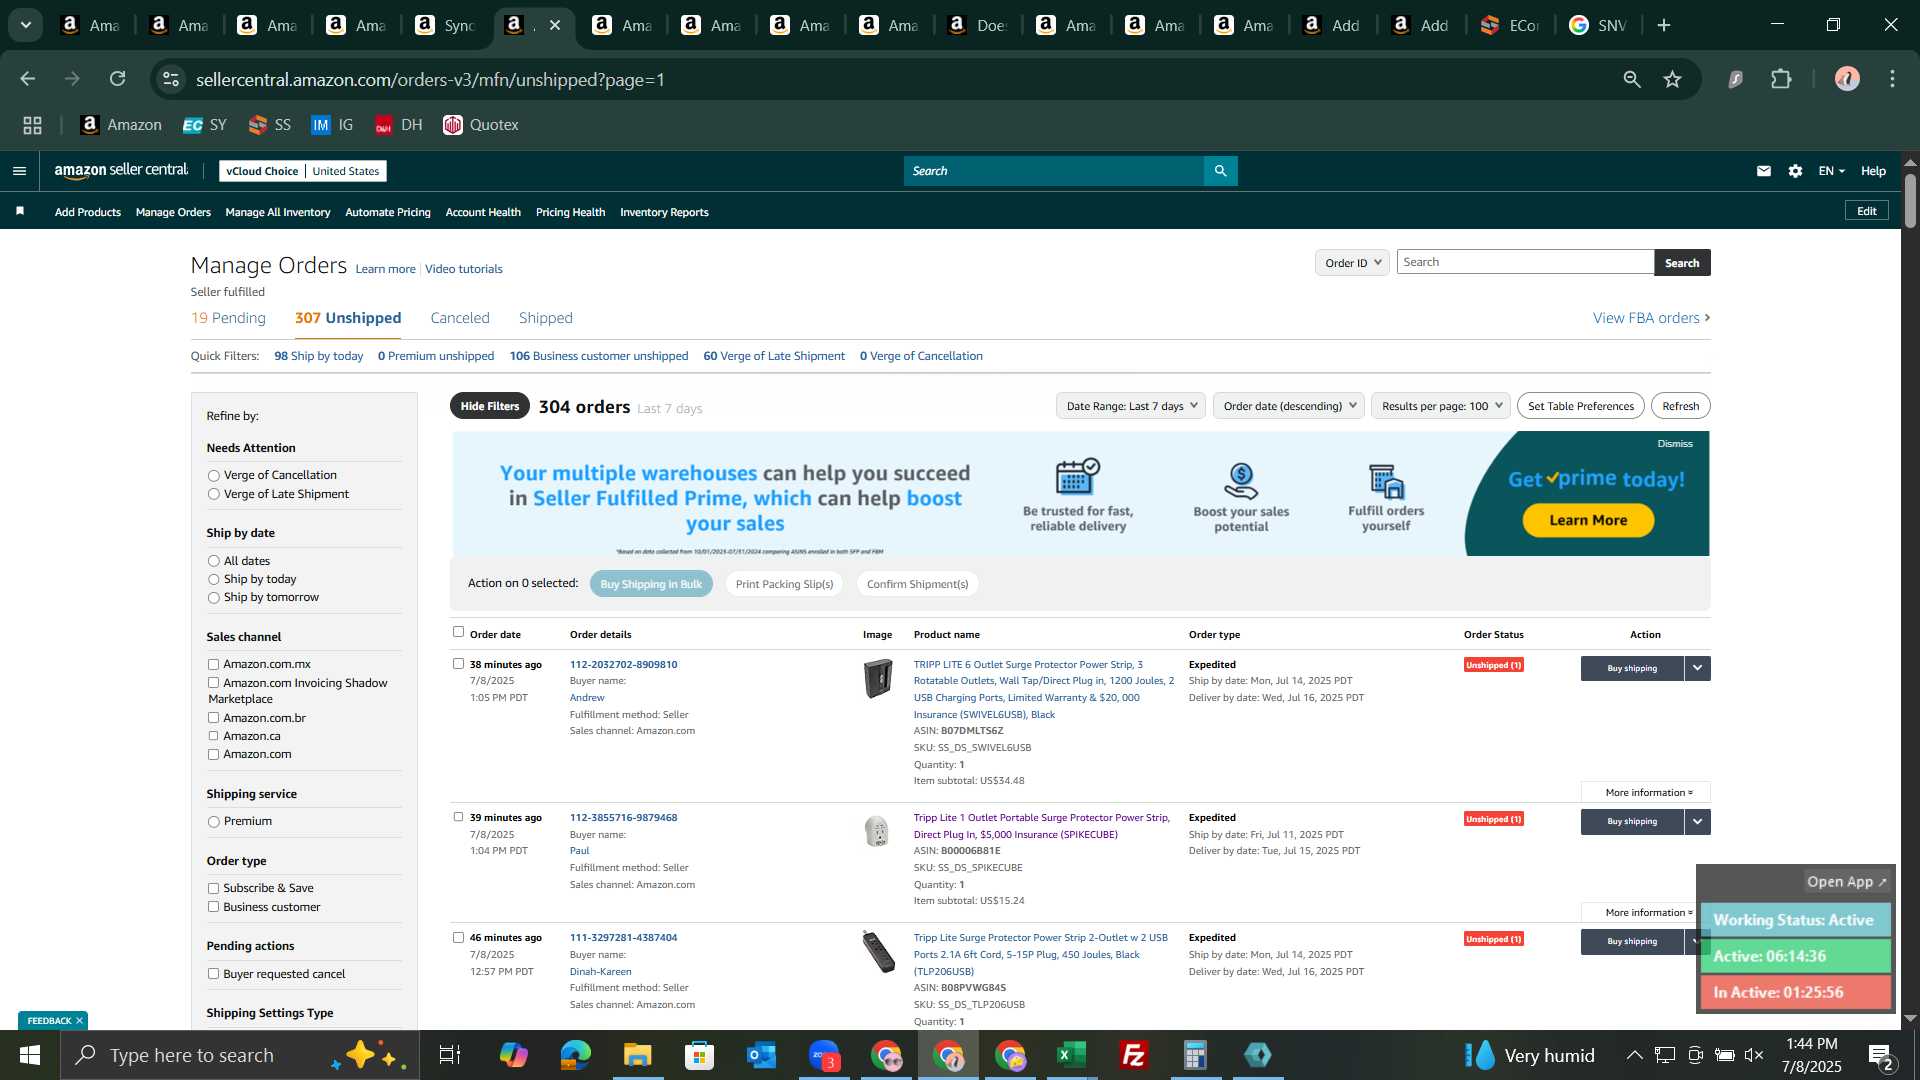Open File Explorer from the taskbar
This screenshot has height=1080, width=1920.
pyautogui.click(x=637, y=1055)
